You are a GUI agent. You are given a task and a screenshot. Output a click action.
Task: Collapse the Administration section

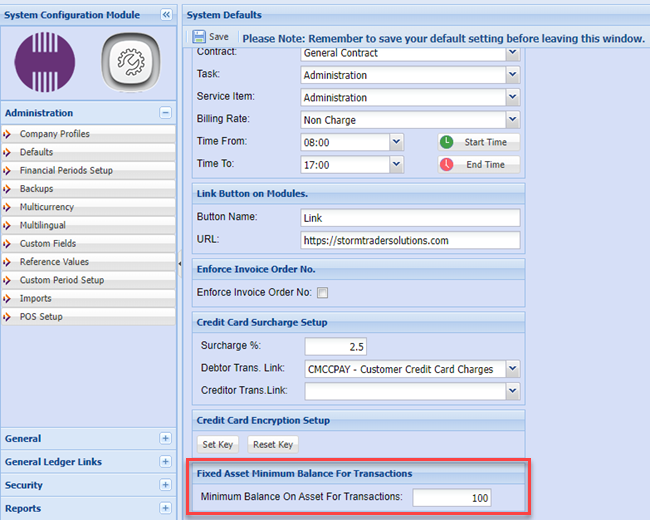[x=165, y=113]
